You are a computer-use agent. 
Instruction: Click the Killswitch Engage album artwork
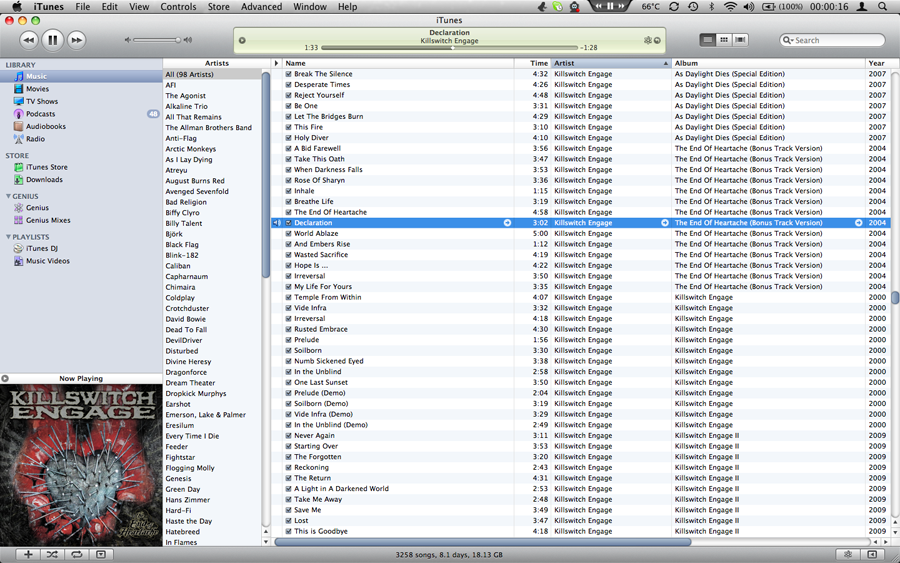click(81, 465)
